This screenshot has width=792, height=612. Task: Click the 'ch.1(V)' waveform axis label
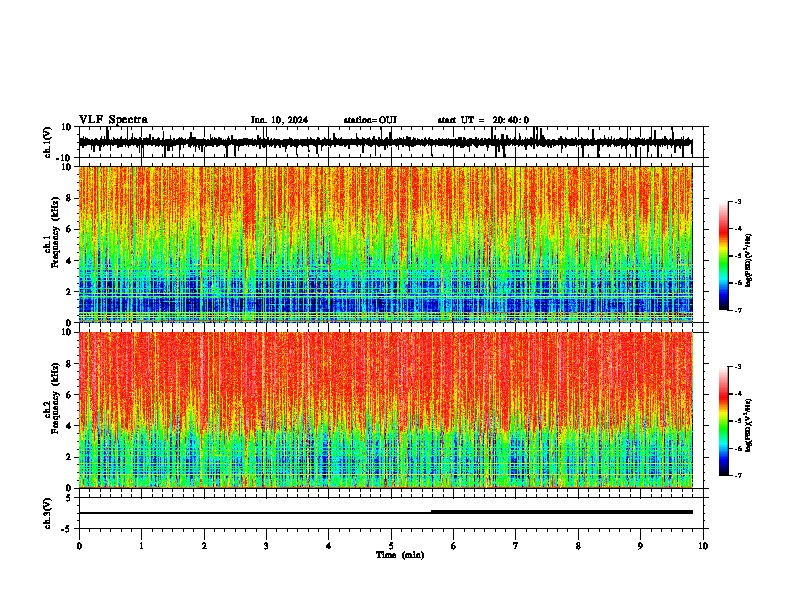click(x=48, y=142)
